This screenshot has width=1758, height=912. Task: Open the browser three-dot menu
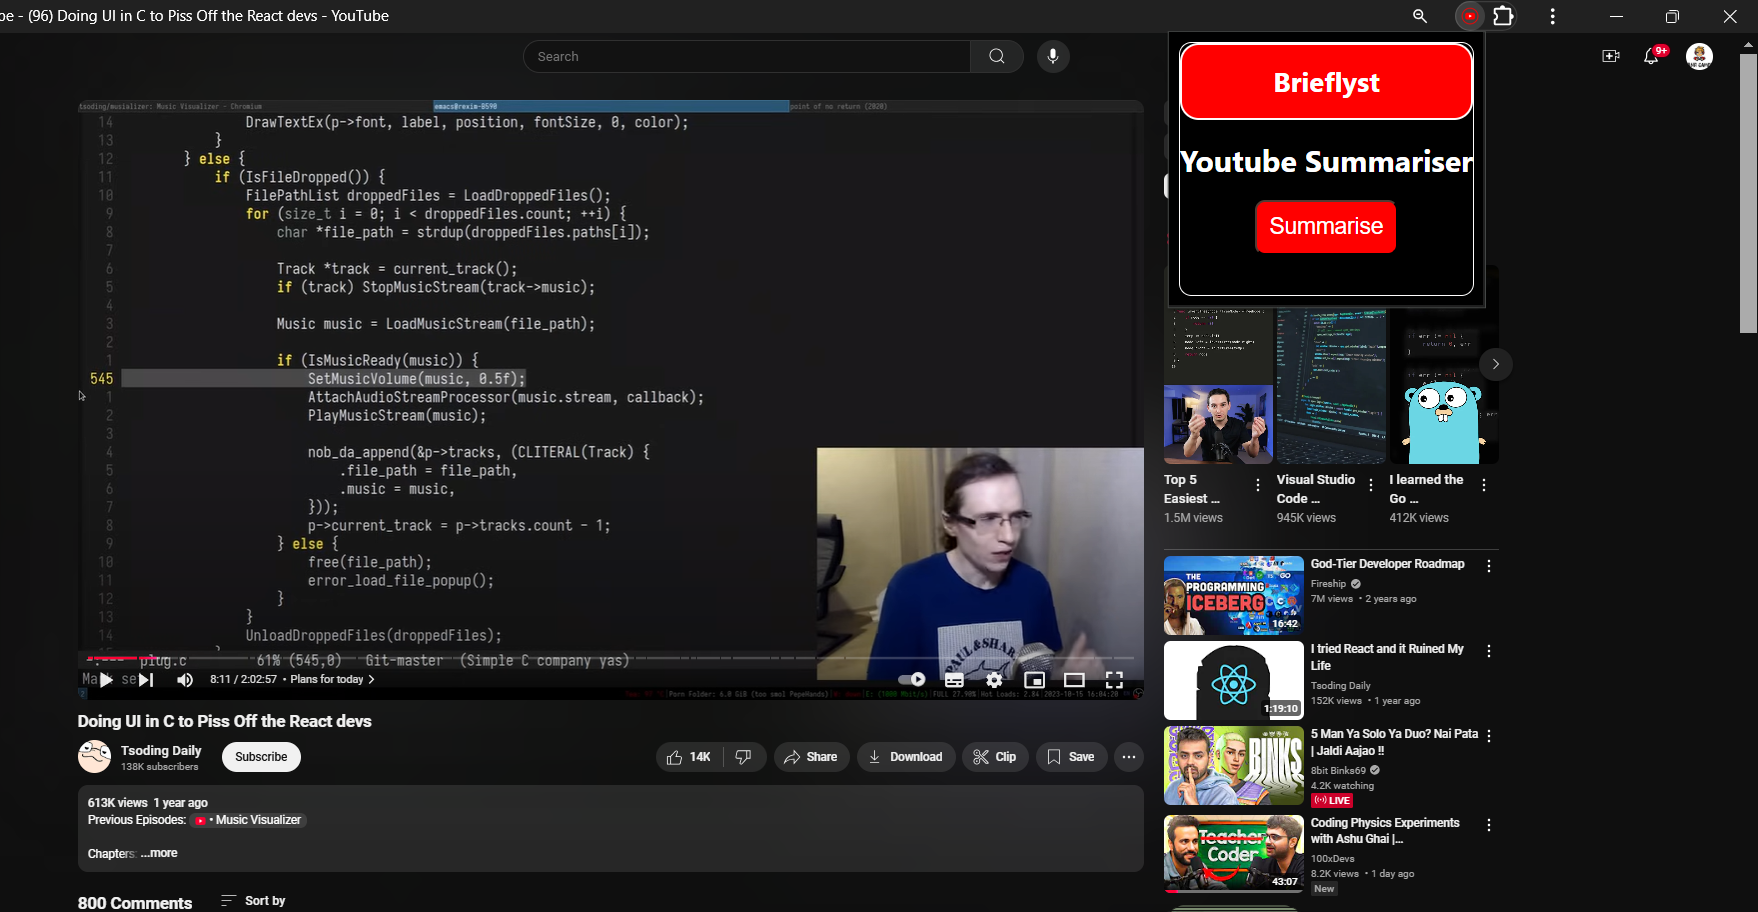coord(1552,16)
